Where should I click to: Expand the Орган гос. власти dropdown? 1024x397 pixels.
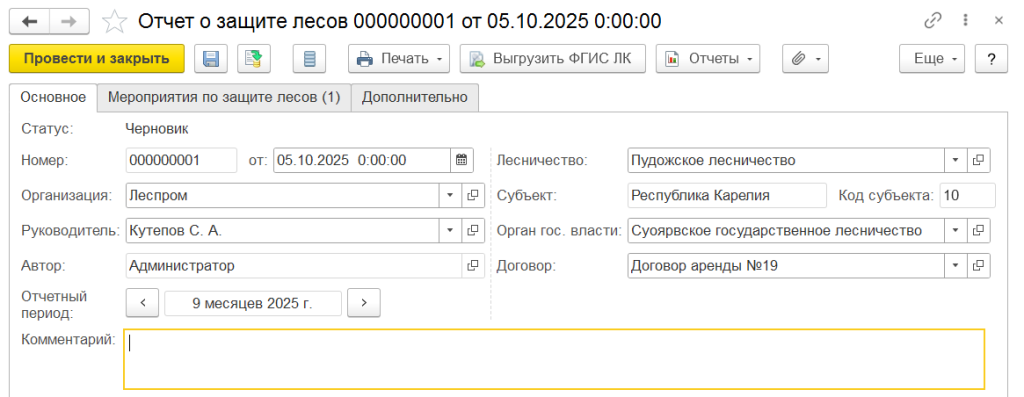tap(955, 230)
